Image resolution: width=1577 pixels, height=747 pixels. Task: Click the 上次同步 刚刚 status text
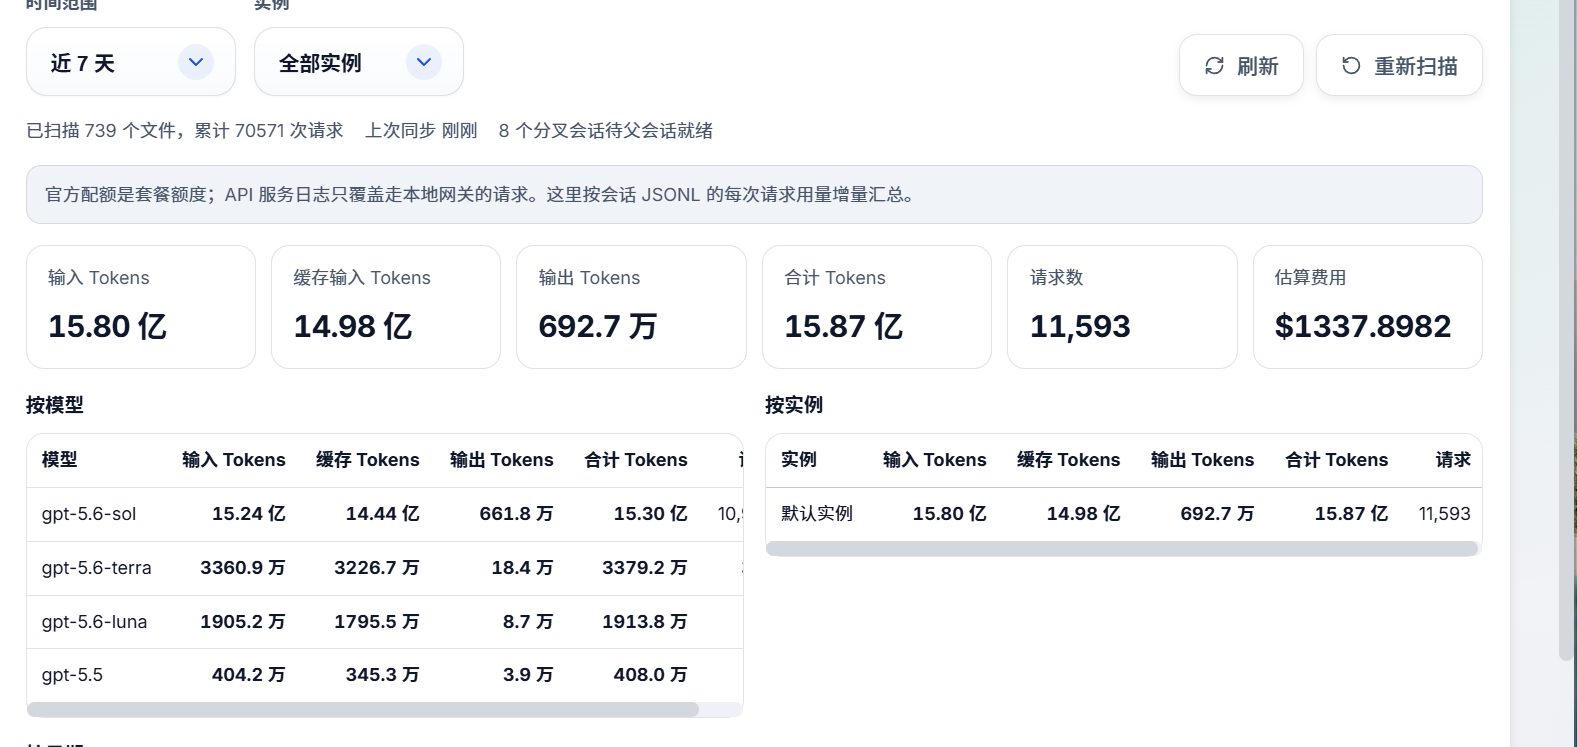coord(421,131)
